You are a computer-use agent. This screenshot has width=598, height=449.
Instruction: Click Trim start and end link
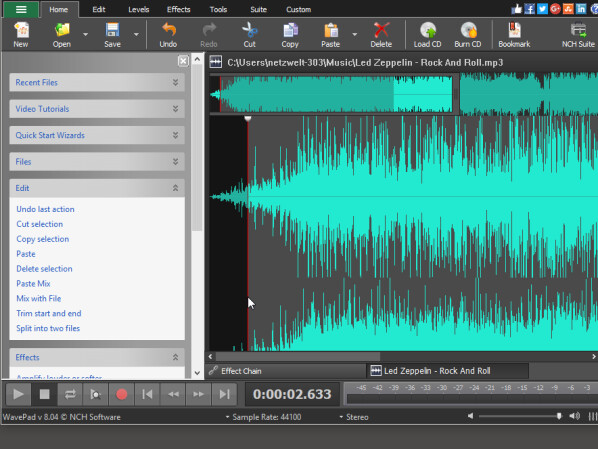coord(49,313)
